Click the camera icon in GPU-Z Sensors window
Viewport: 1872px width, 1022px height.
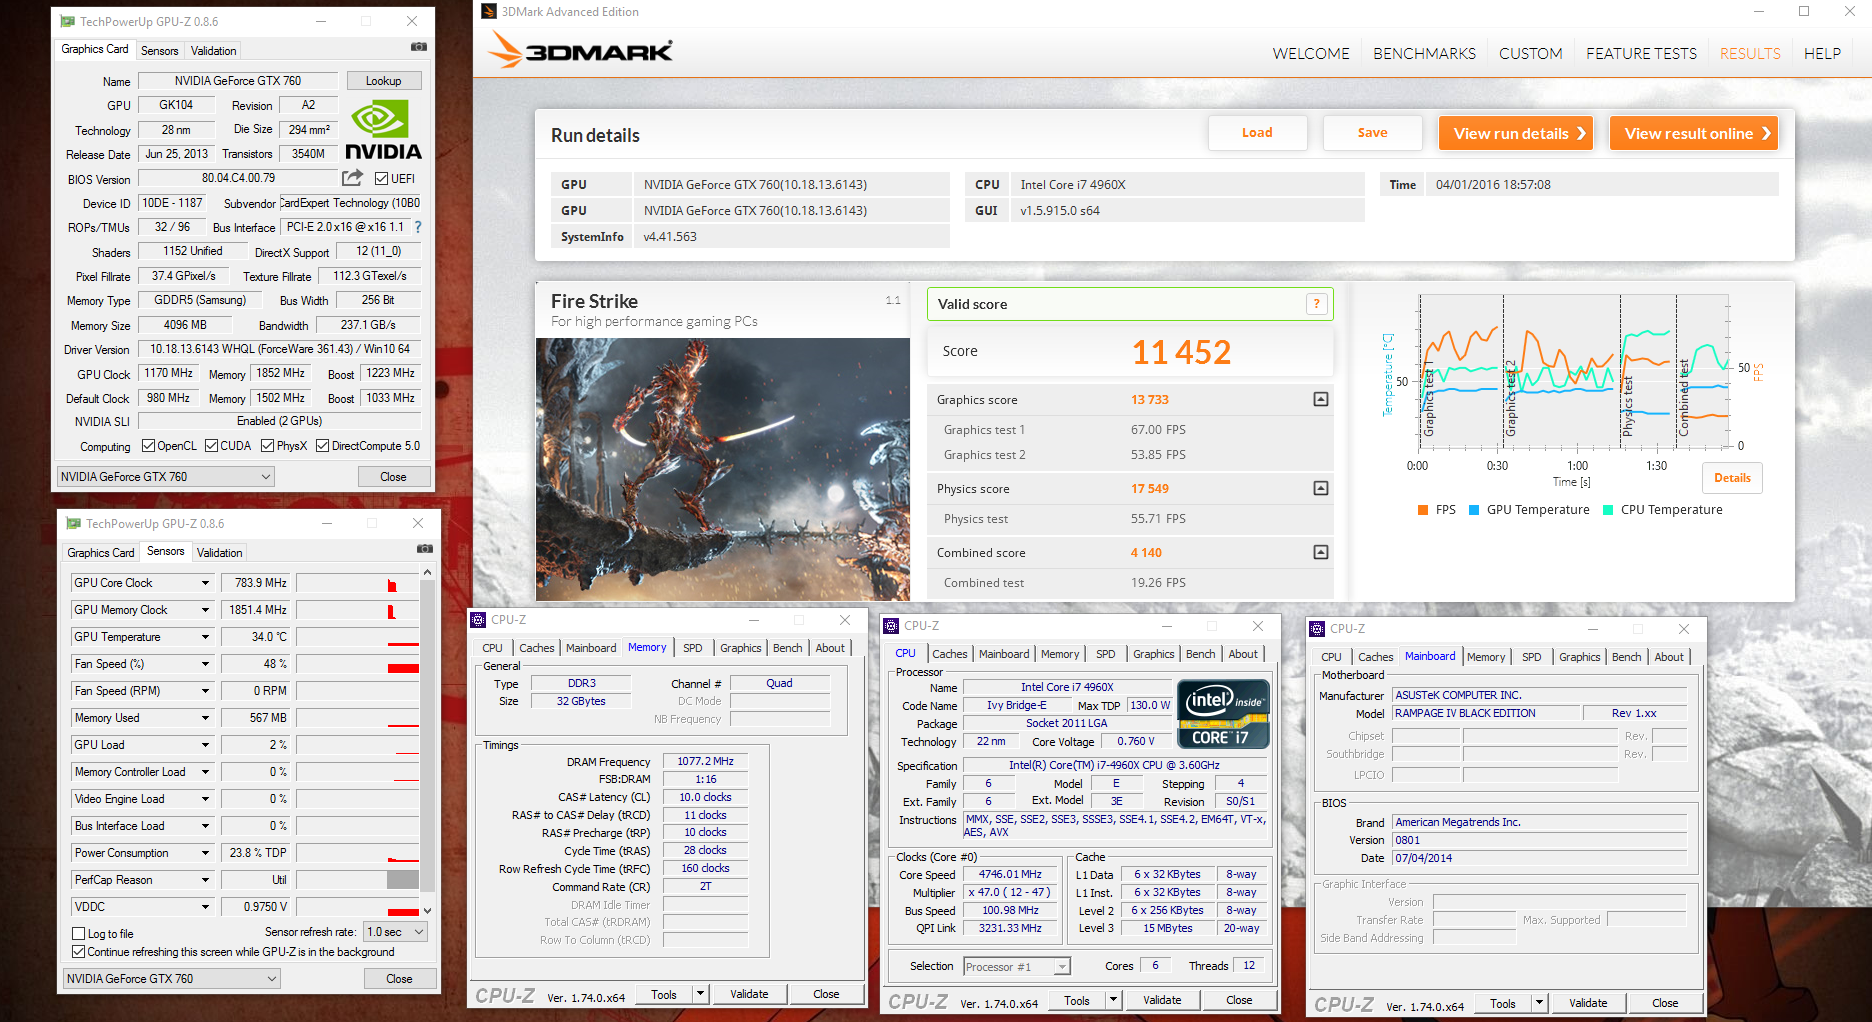coord(424,549)
